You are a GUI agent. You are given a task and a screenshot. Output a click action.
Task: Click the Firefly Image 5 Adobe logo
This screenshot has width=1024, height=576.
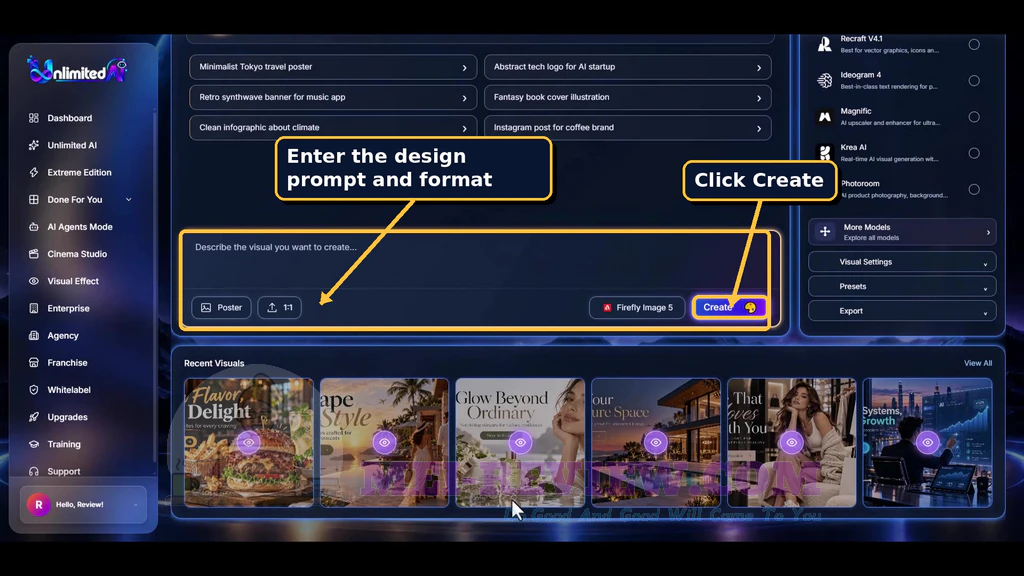point(607,308)
